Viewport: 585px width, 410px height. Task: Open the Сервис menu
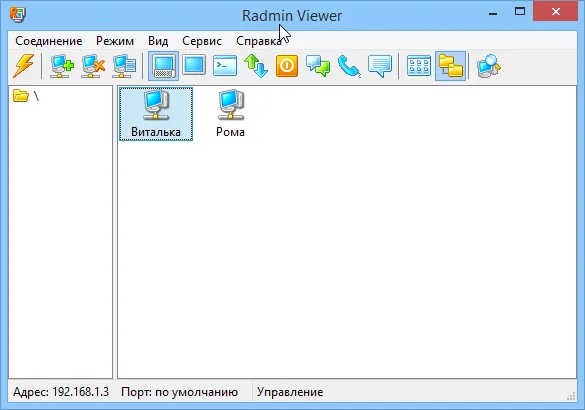pyautogui.click(x=202, y=41)
